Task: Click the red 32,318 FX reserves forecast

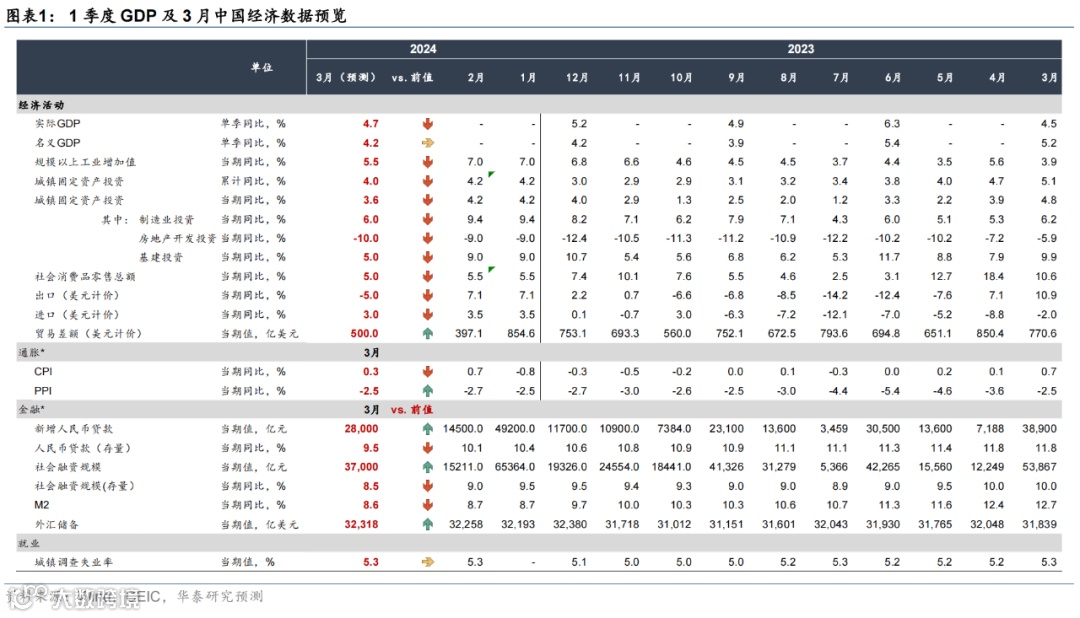Action: pos(362,524)
